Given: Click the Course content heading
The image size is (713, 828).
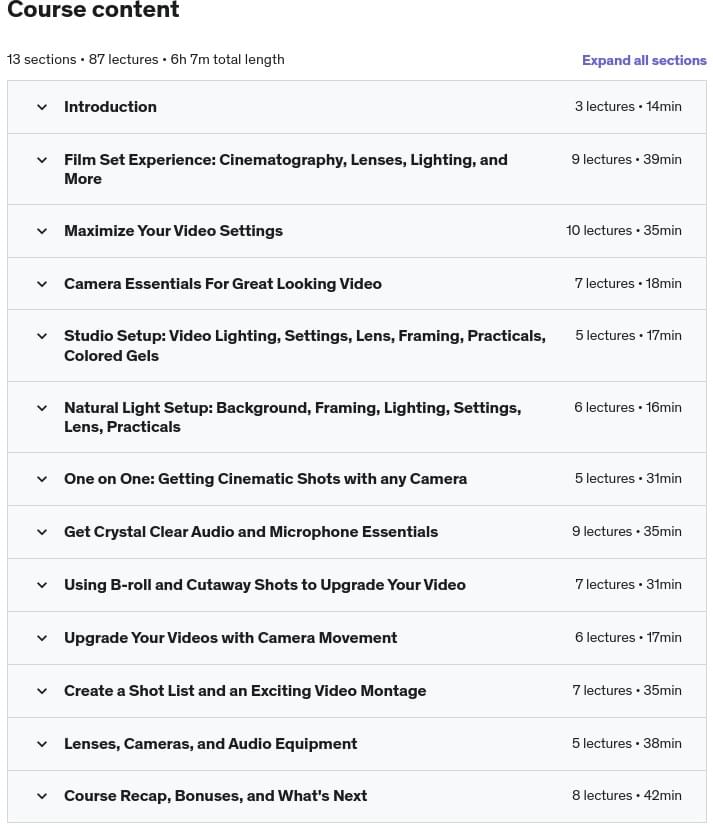Looking at the screenshot, I should [93, 11].
